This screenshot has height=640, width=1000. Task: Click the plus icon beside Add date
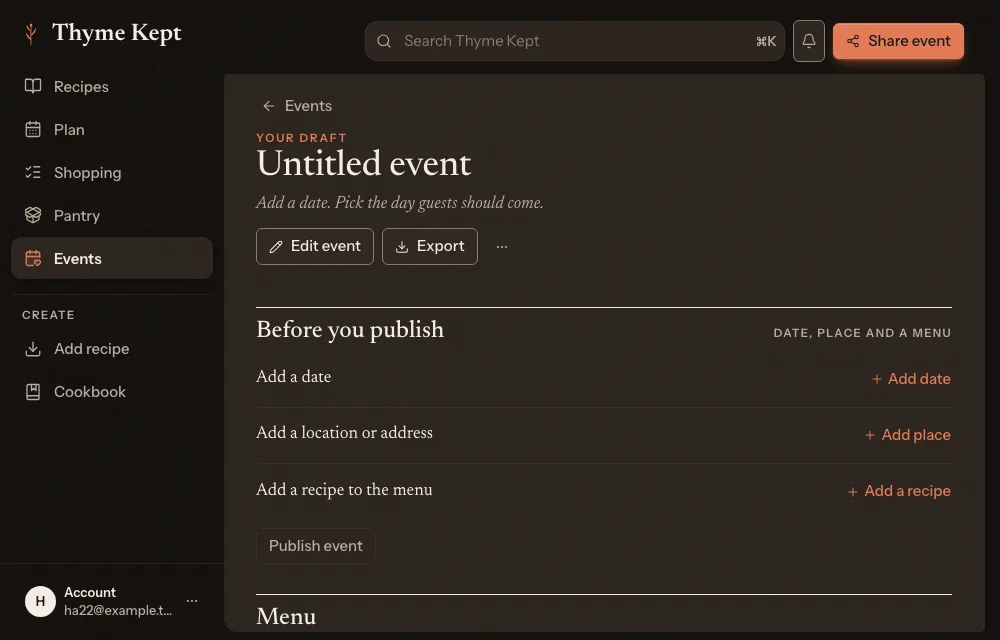tap(877, 379)
